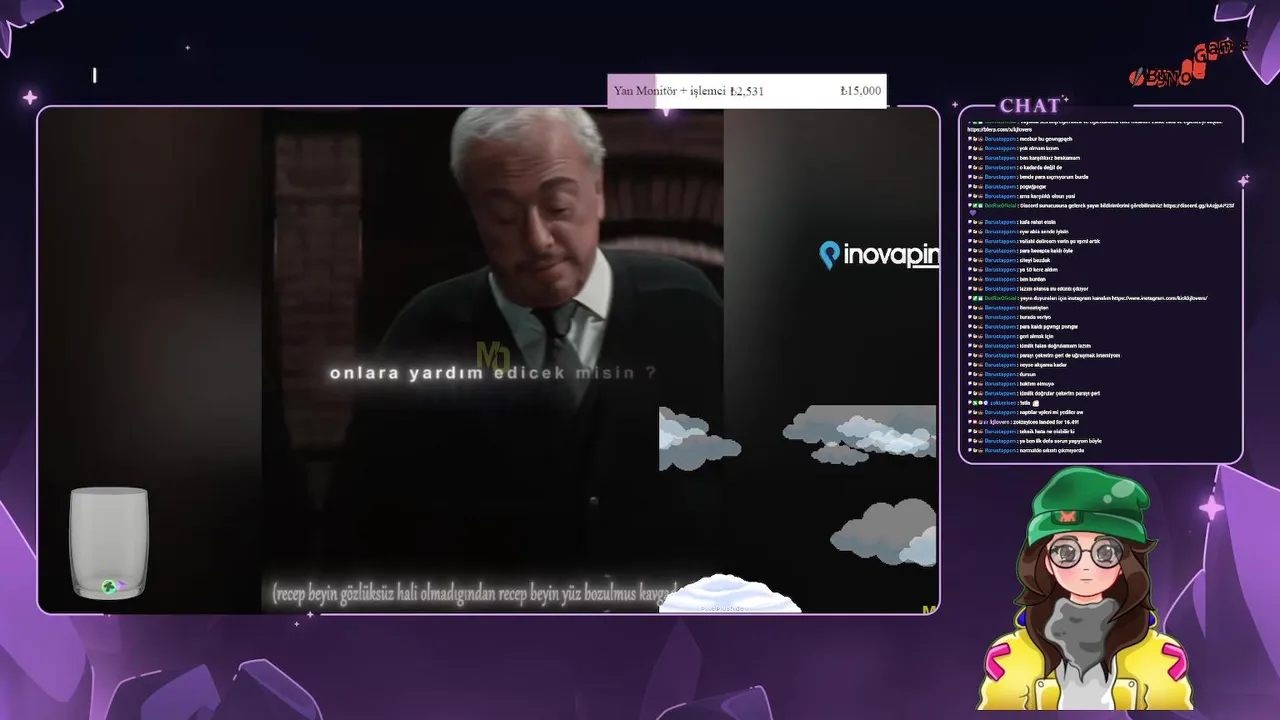The height and width of the screenshot is (720, 1280).
Task: Click chat message 'neyse akşama kadar'
Action: click(1043, 365)
